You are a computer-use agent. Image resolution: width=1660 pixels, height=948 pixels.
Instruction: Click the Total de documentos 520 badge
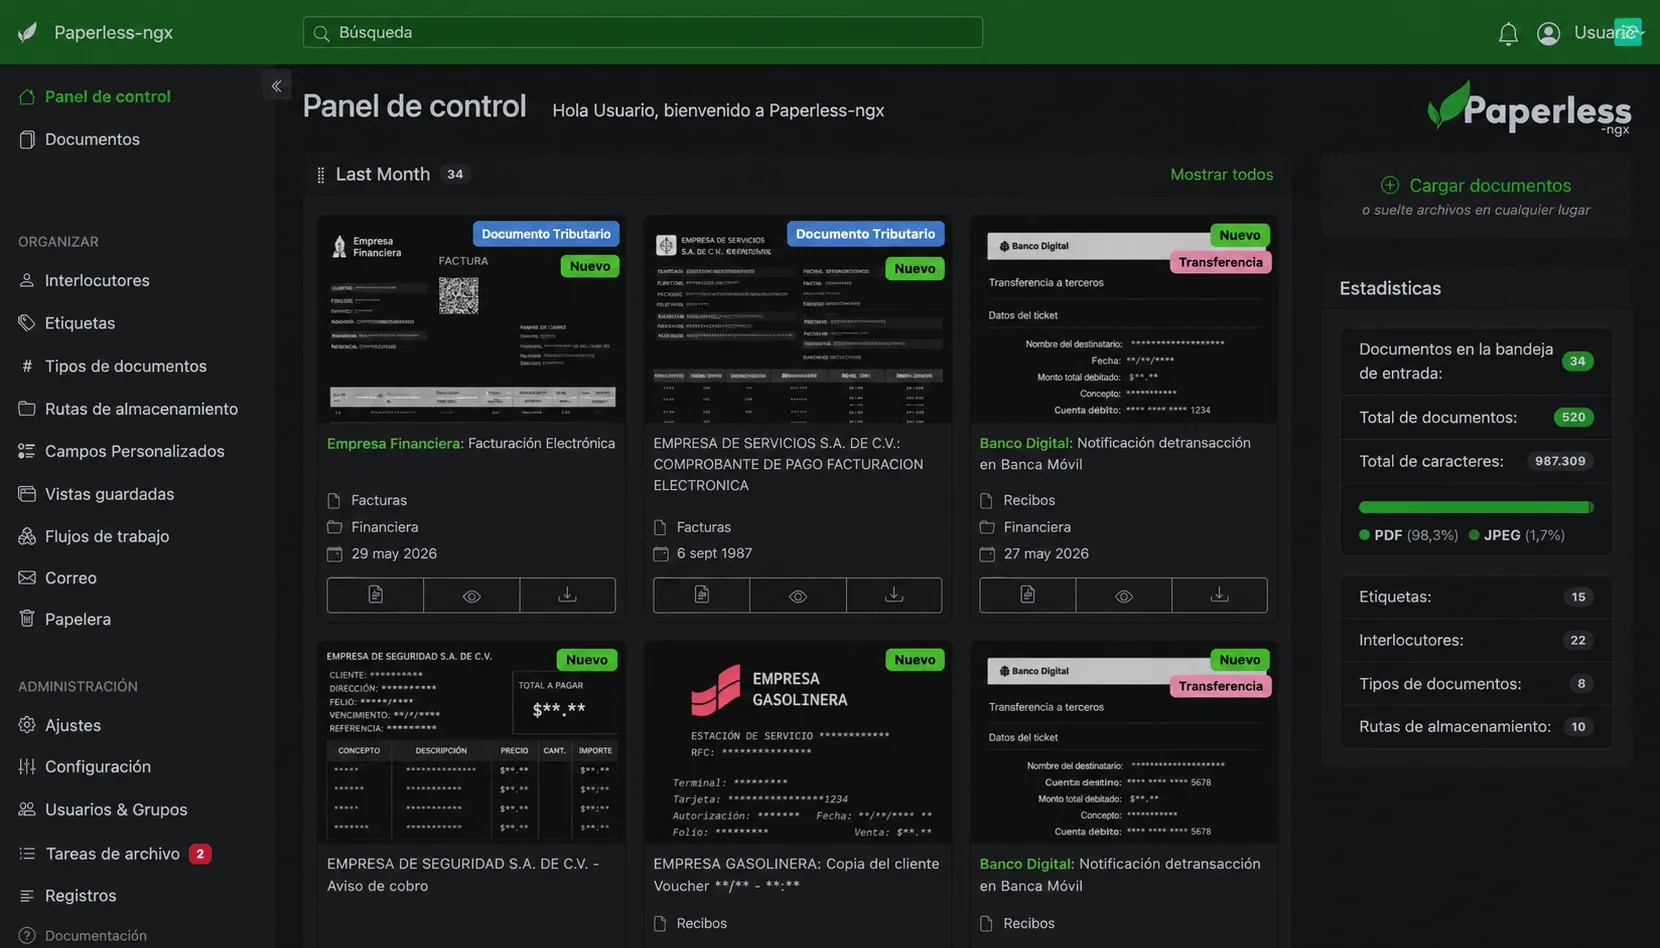(1573, 417)
